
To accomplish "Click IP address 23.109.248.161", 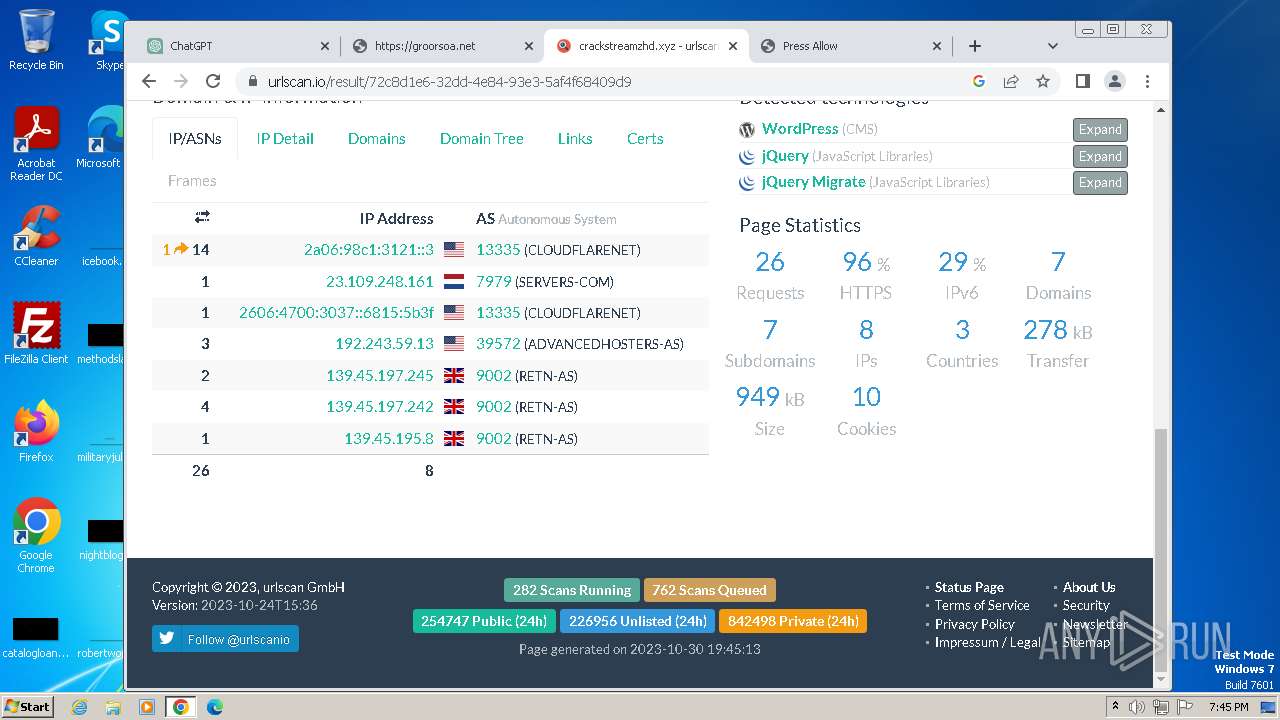I will coord(380,282).
